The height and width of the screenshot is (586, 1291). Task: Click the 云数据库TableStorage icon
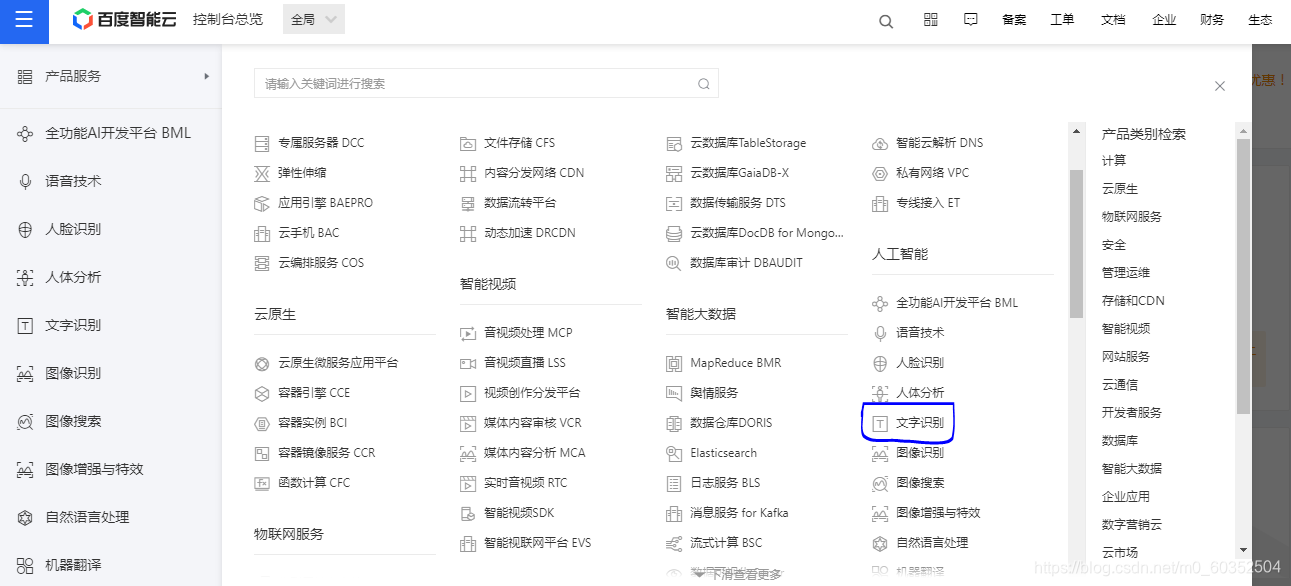pos(674,143)
